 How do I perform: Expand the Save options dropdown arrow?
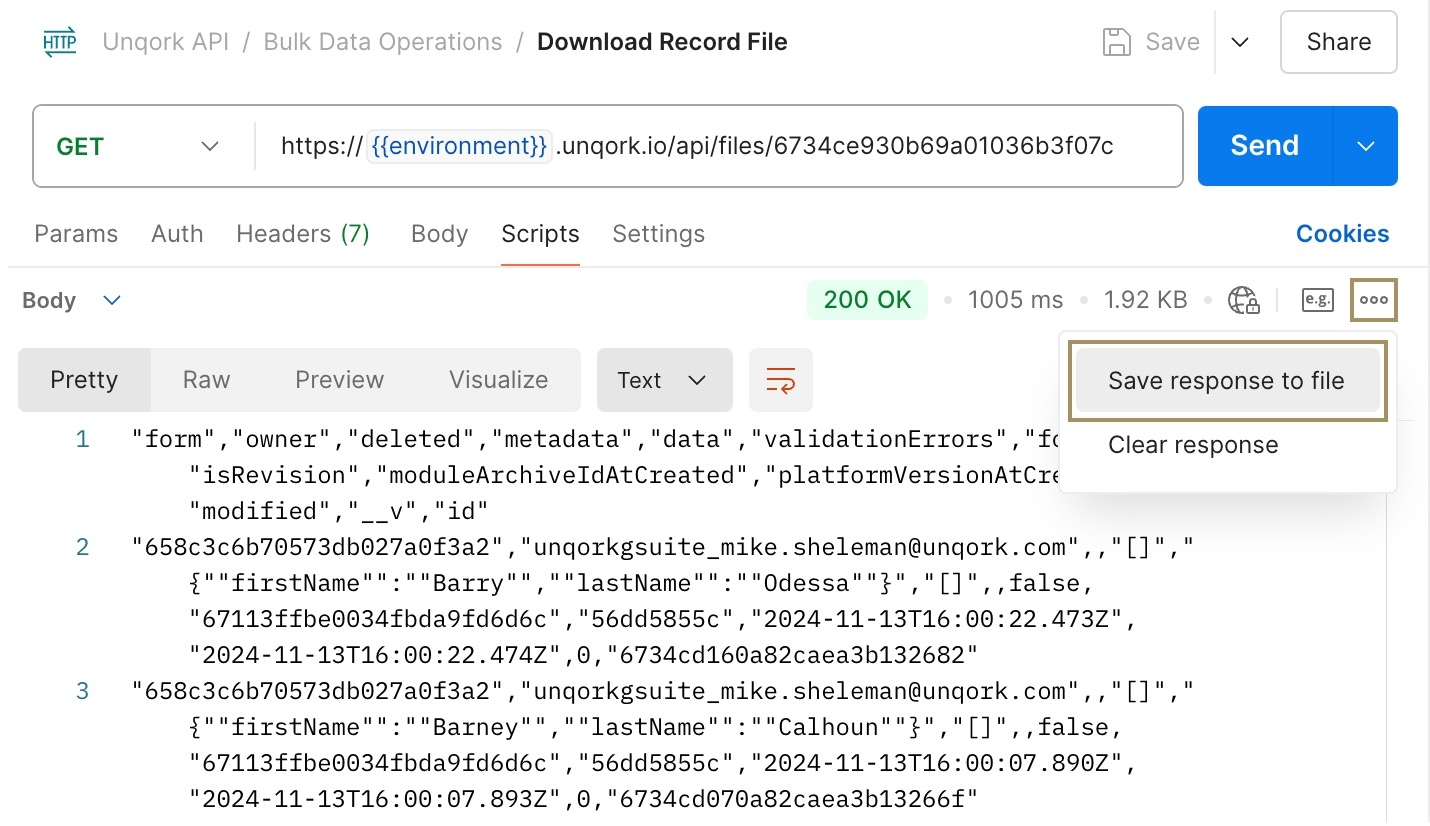[x=1240, y=42]
